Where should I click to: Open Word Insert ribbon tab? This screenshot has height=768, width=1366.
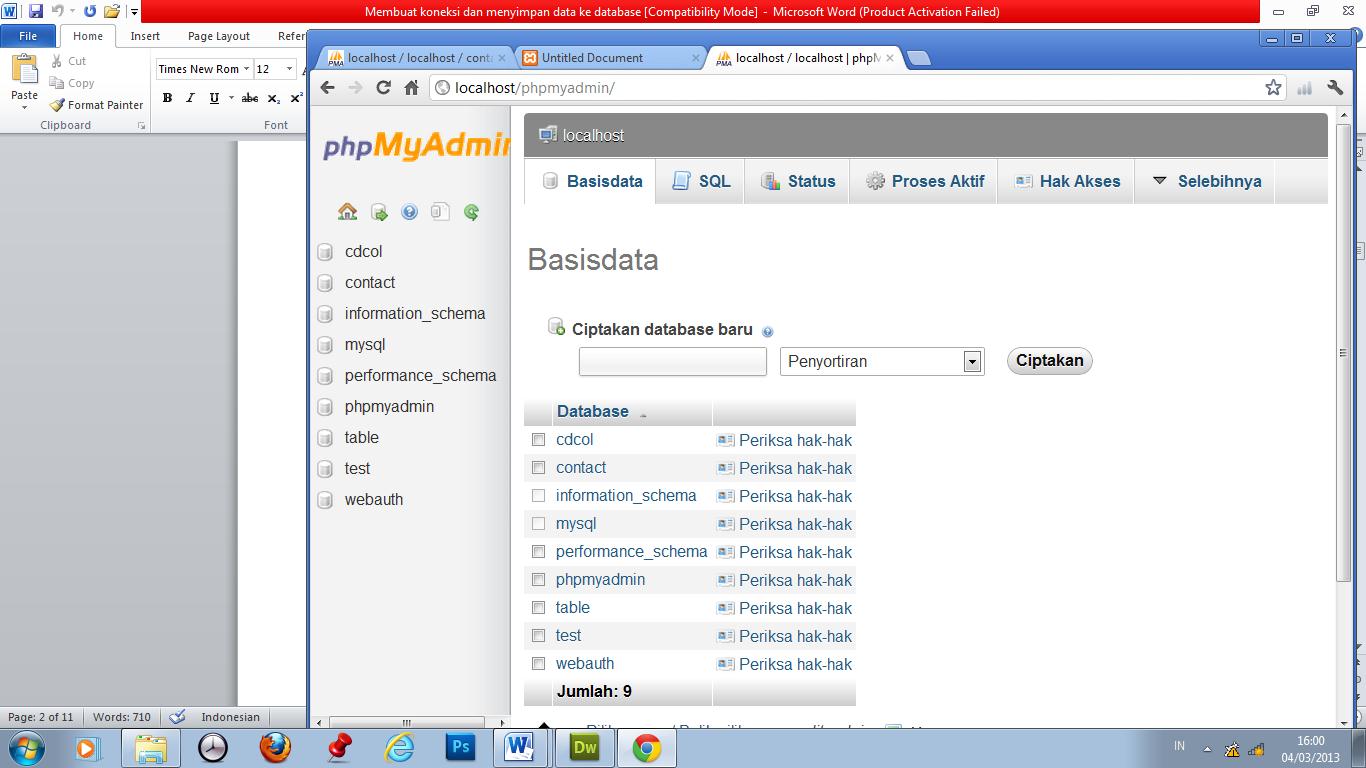[x=145, y=36]
